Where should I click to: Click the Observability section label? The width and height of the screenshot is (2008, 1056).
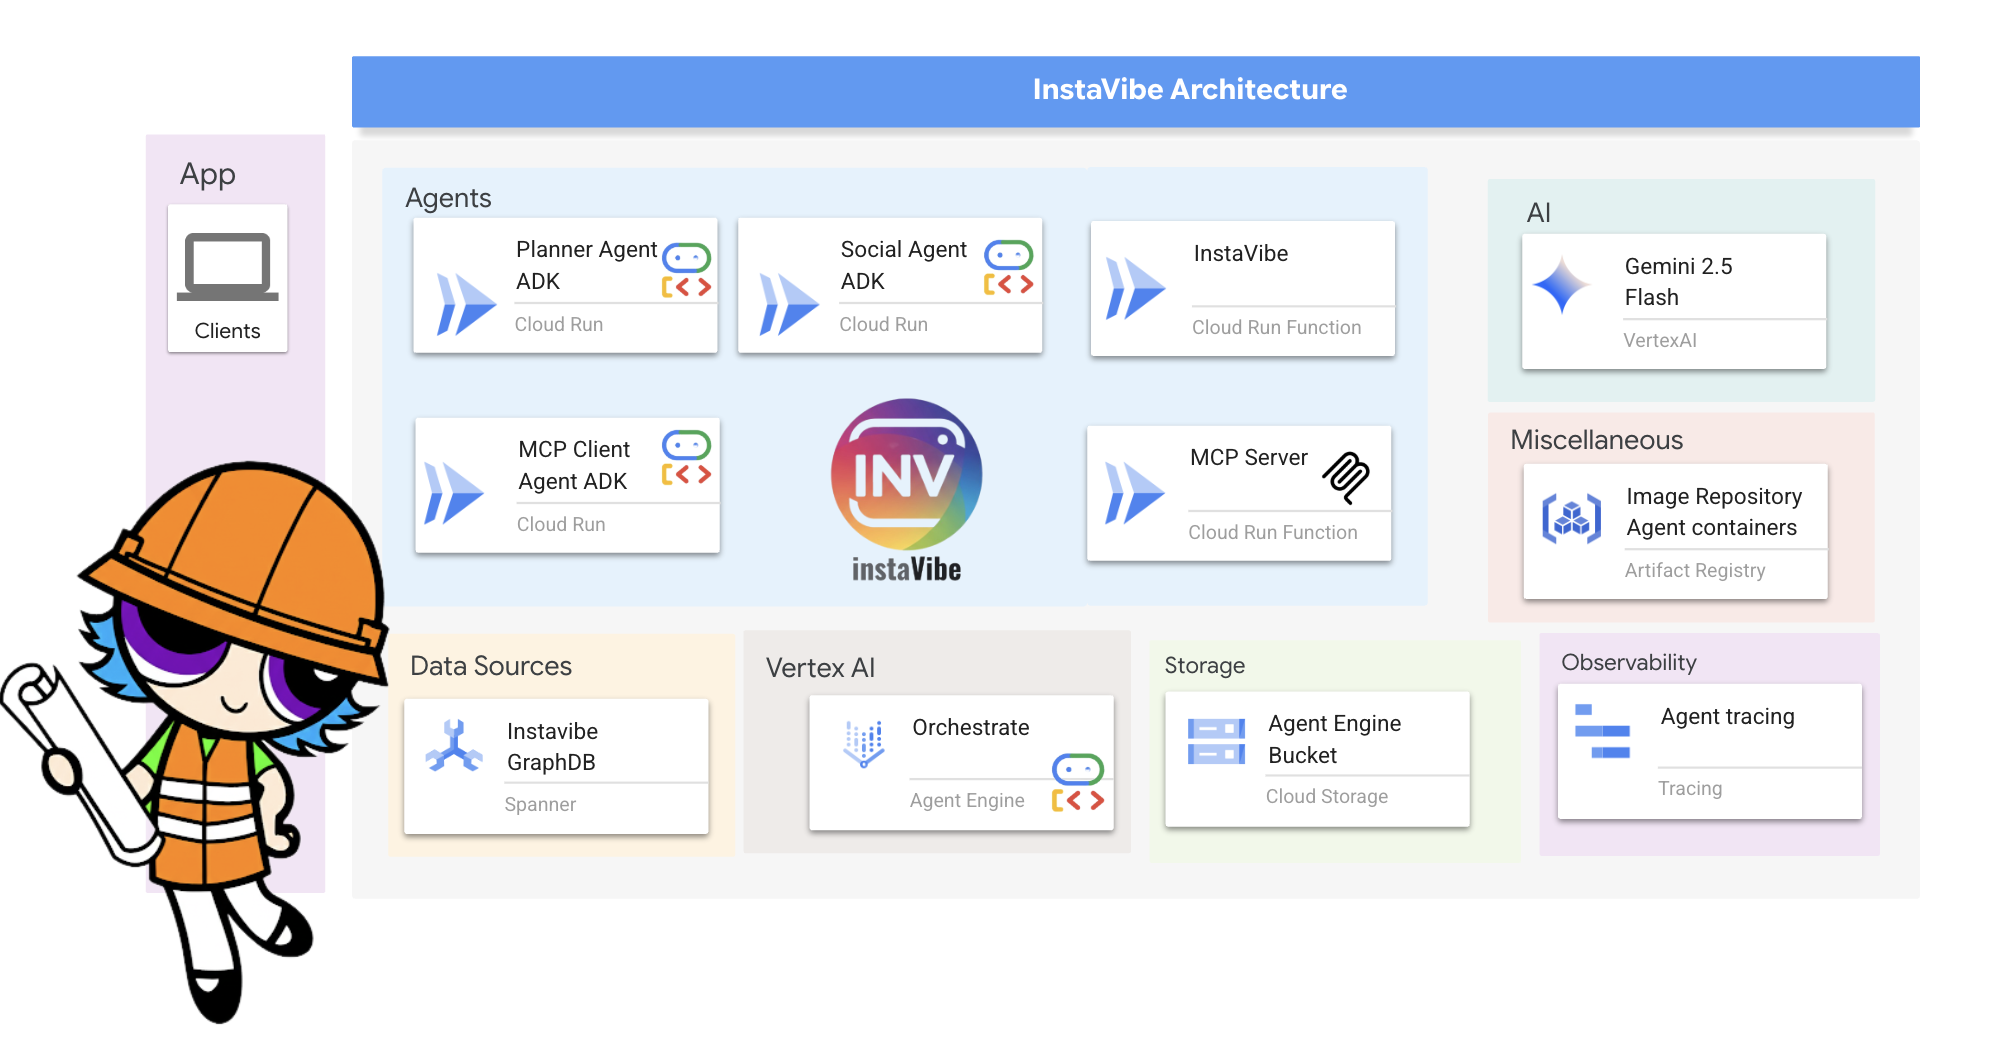click(x=1629, y=662)
